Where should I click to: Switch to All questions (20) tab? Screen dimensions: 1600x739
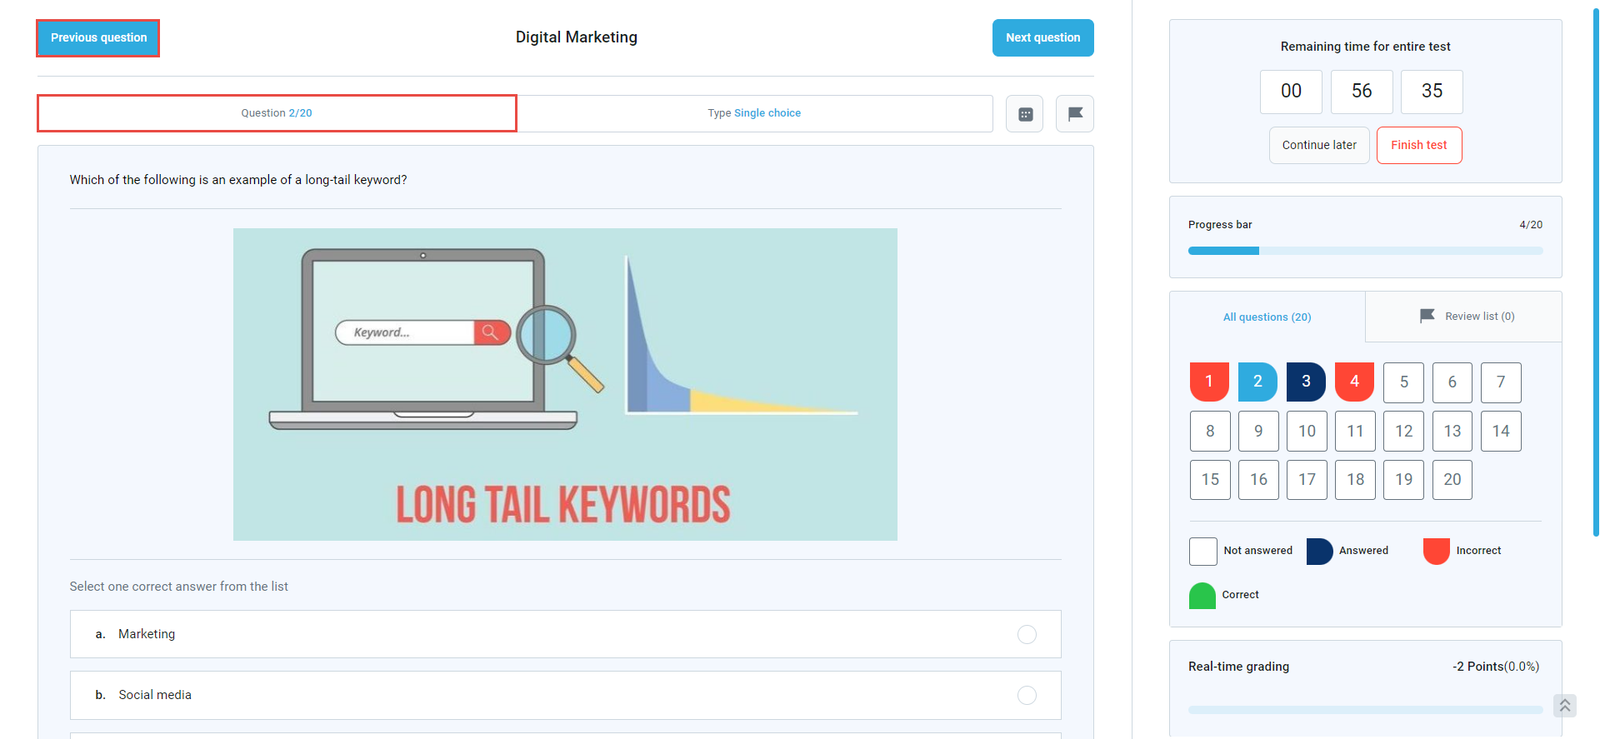(1266, 317)
